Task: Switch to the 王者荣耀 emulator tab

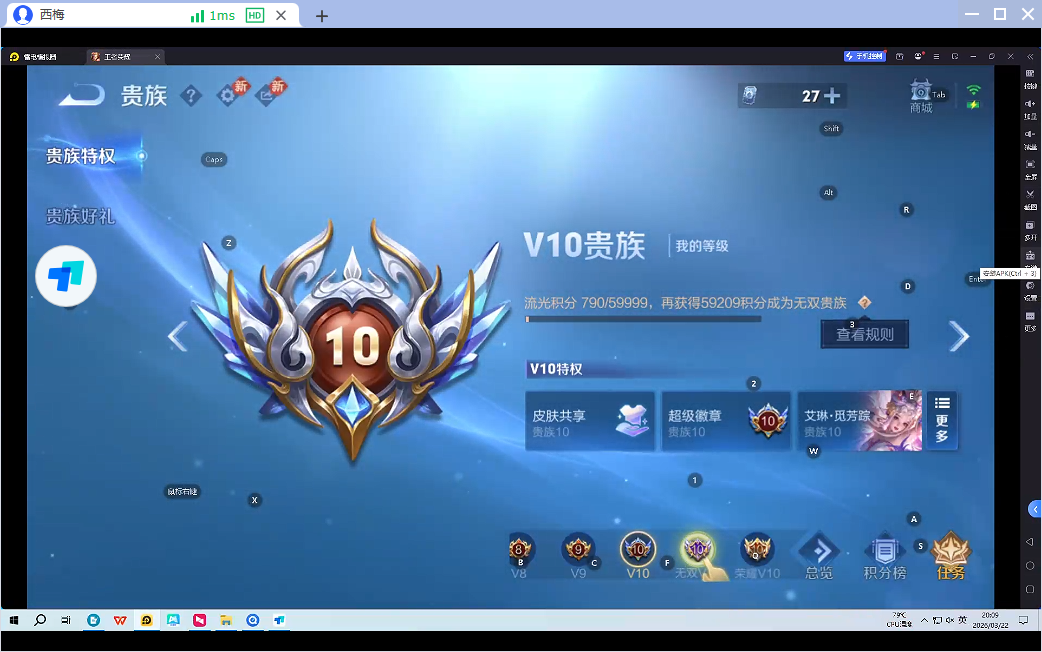Action: [120, 56]
